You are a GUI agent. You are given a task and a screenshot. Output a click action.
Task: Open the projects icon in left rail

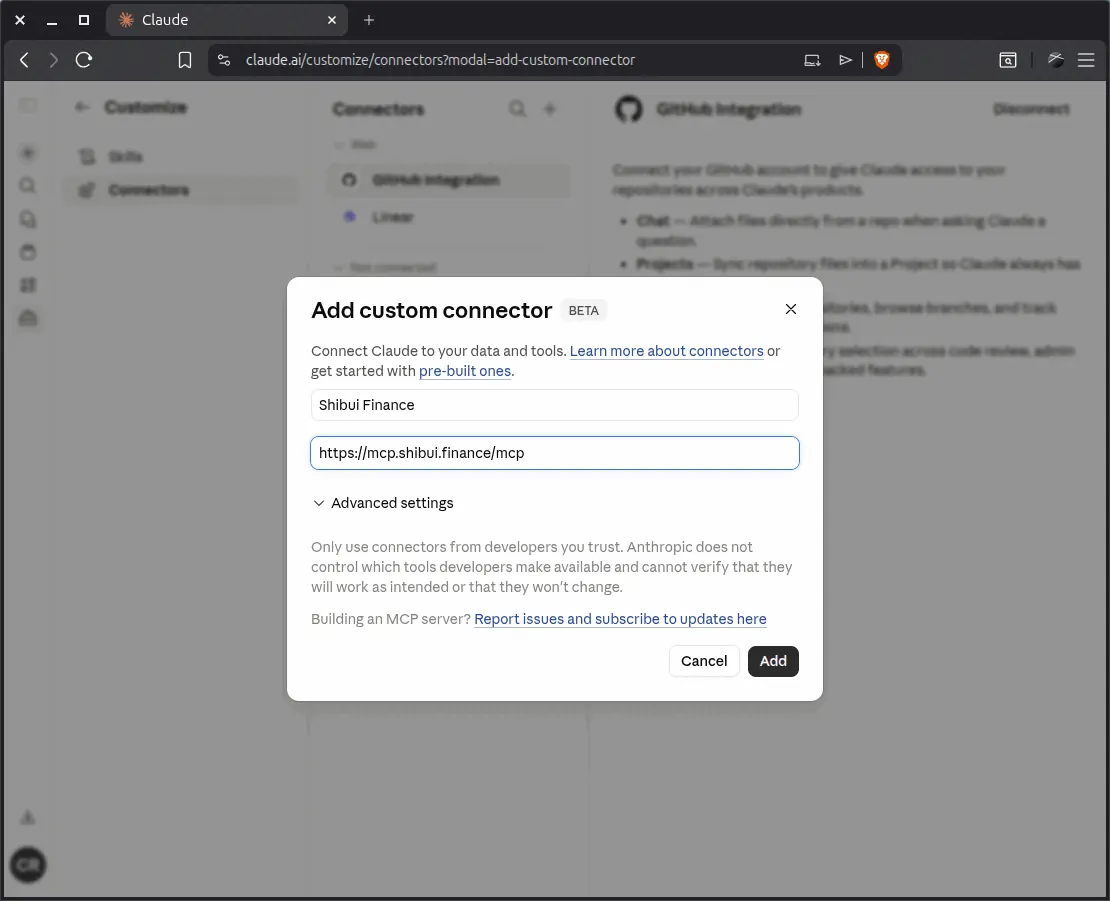click(x=28, y=252)
